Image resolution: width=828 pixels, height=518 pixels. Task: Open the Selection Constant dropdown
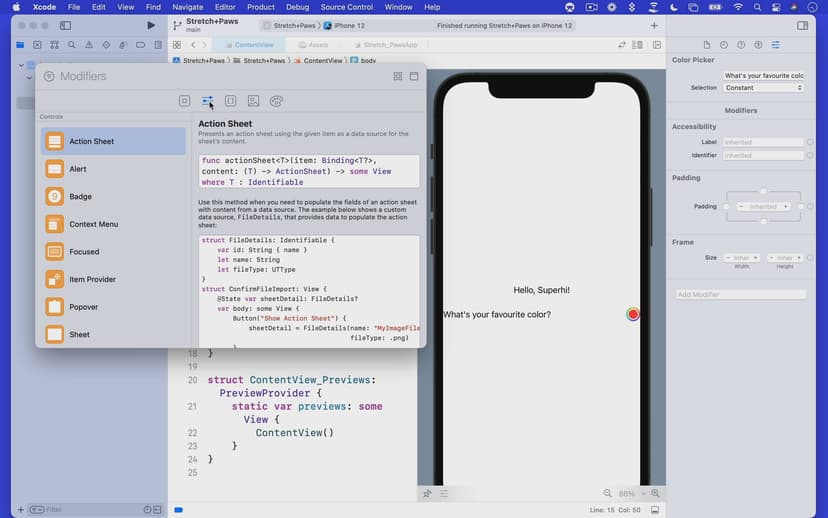point(764,88)
